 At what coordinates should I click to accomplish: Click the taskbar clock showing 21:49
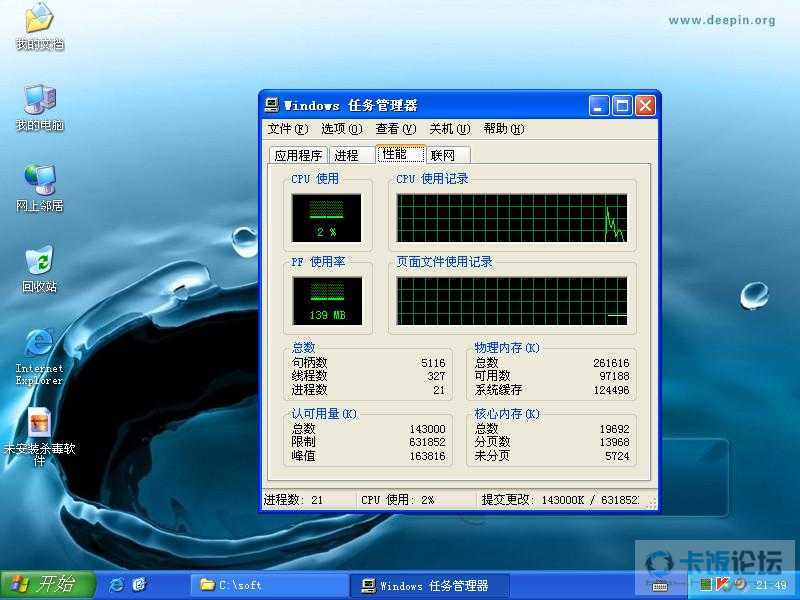click(x=771, y=585)
